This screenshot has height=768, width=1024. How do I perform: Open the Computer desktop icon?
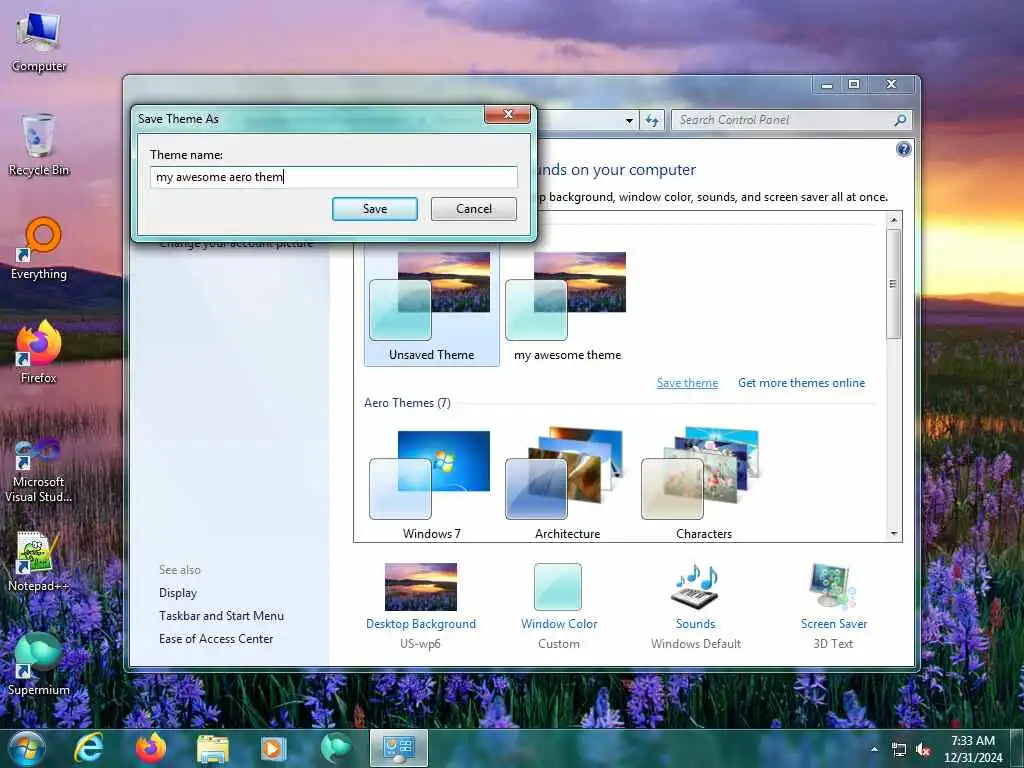click(x=39, y=42)
